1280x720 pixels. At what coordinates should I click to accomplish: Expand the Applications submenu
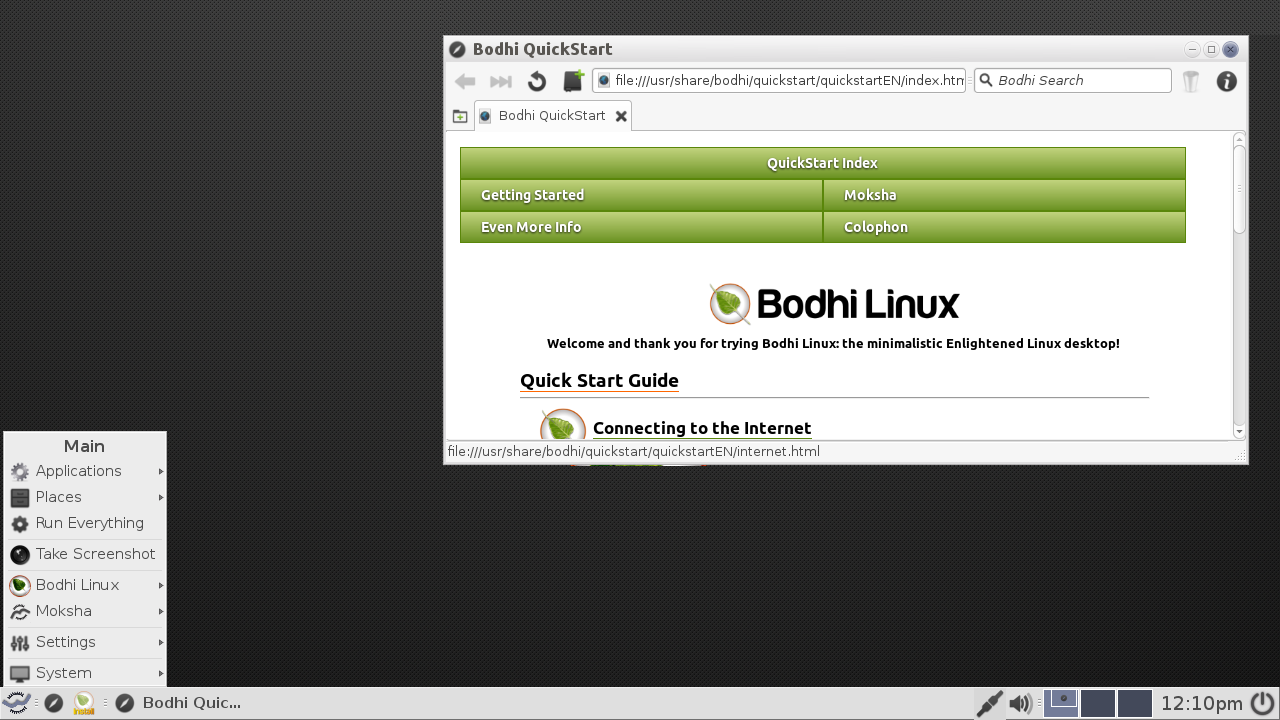click(x=85, y=471)
